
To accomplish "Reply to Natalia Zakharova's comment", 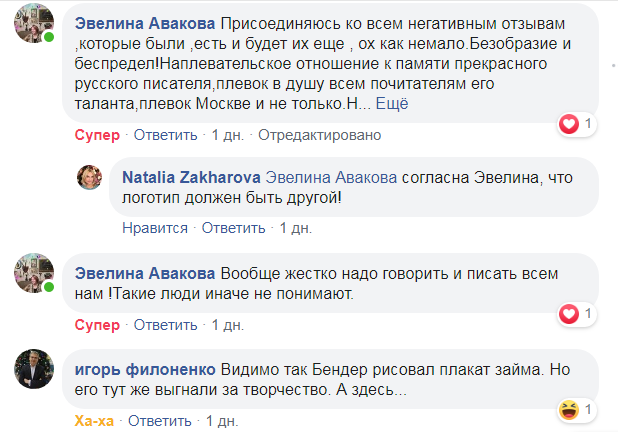I will click(235, 227).
